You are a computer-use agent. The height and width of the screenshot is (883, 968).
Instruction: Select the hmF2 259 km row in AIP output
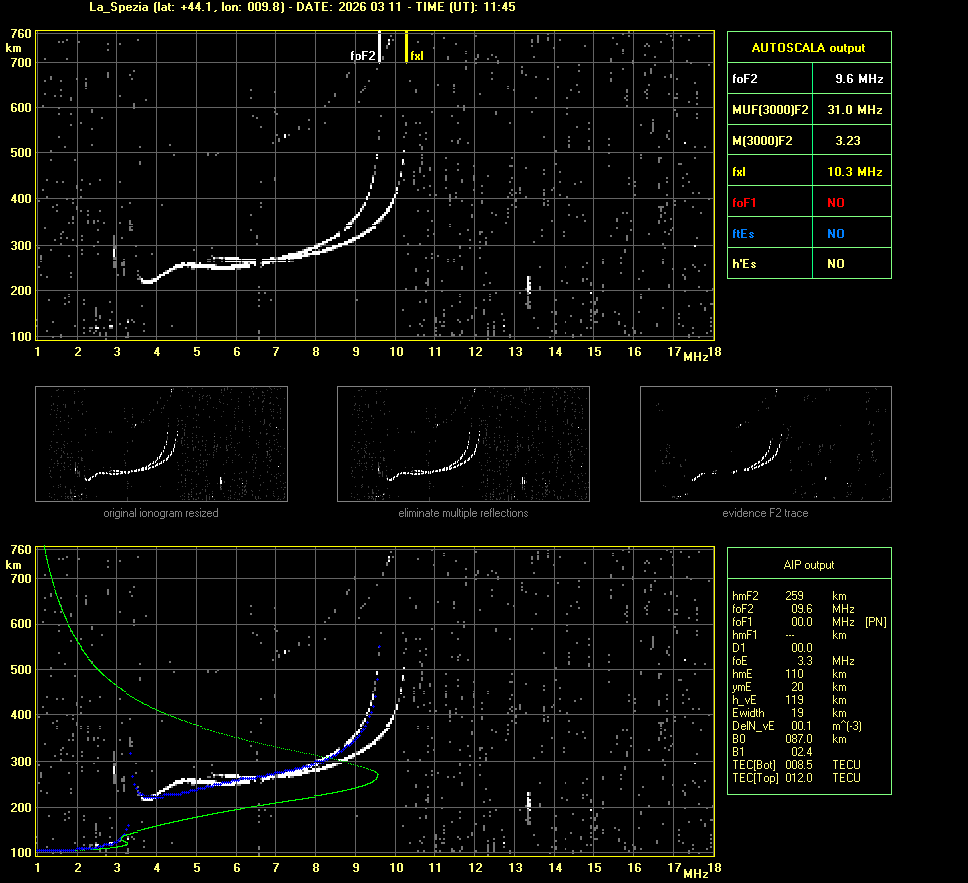[x=790, y=595]
